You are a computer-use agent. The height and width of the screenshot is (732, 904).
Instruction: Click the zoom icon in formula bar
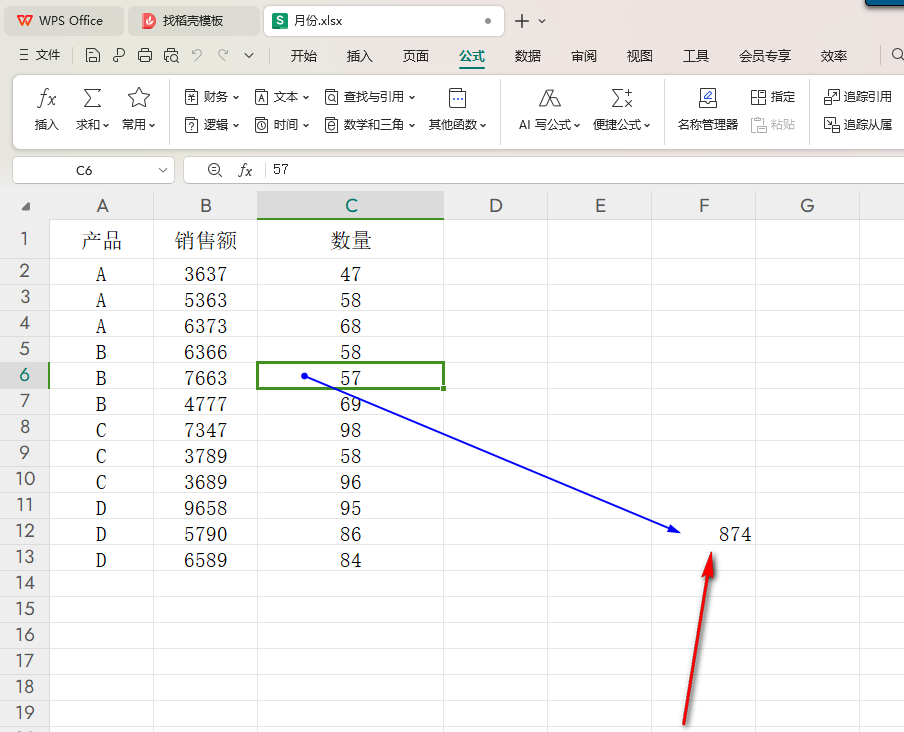point(214,170)
